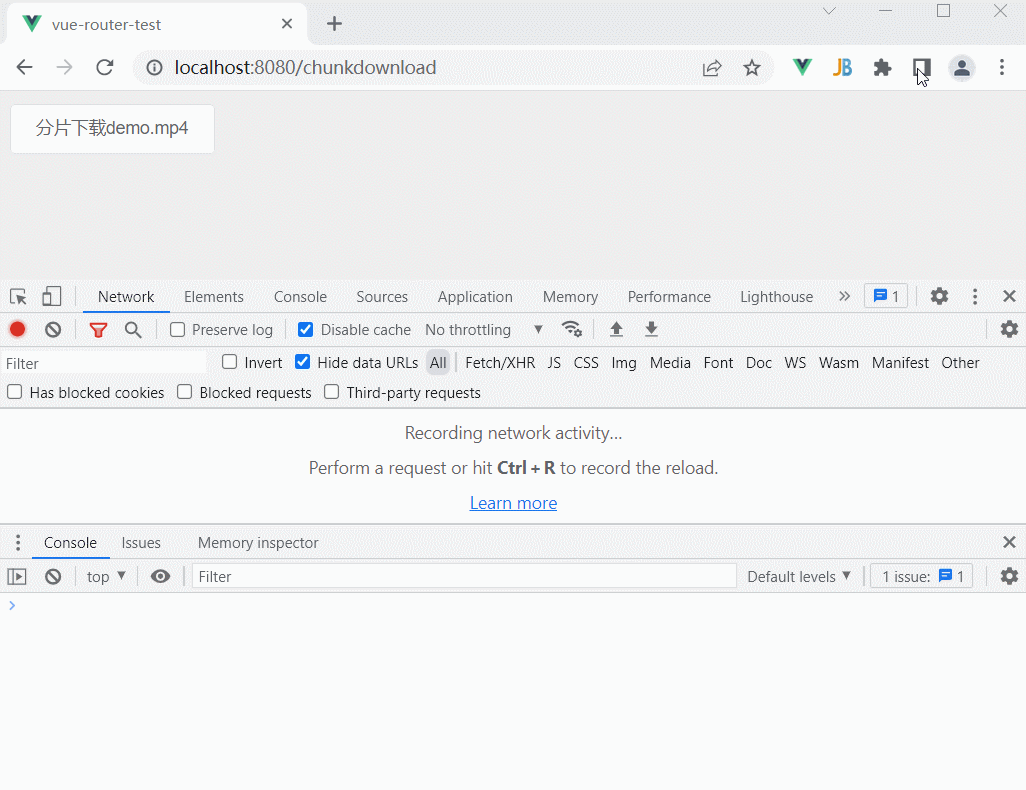
Task: Open DevTools settings gear
Action: click(939, 296)
